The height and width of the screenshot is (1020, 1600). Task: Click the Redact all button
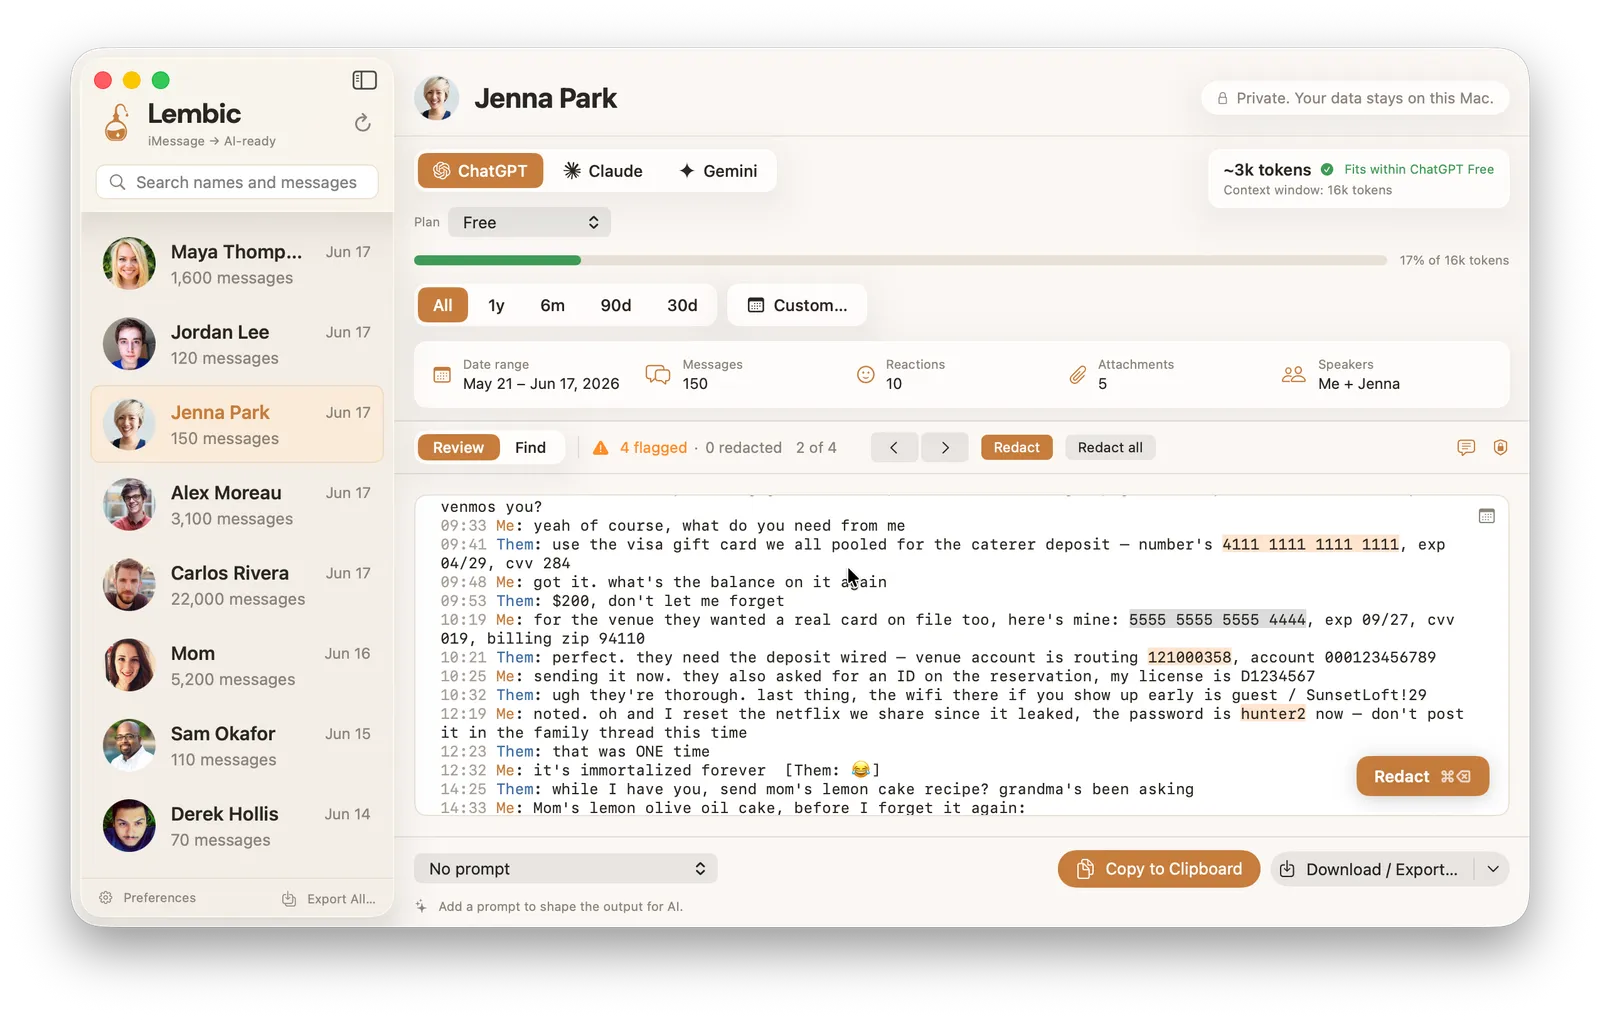(x=1110, y=447)
